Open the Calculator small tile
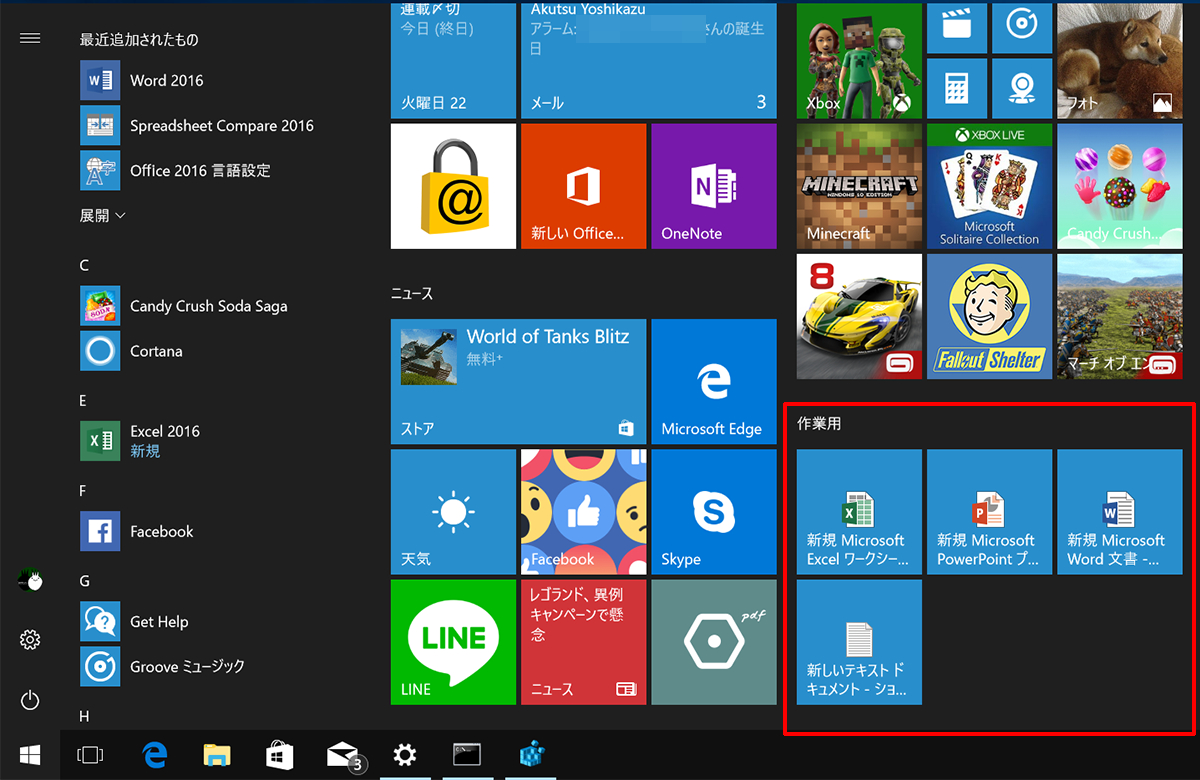This screenshot has height=780, width=1200. [957, 88]
